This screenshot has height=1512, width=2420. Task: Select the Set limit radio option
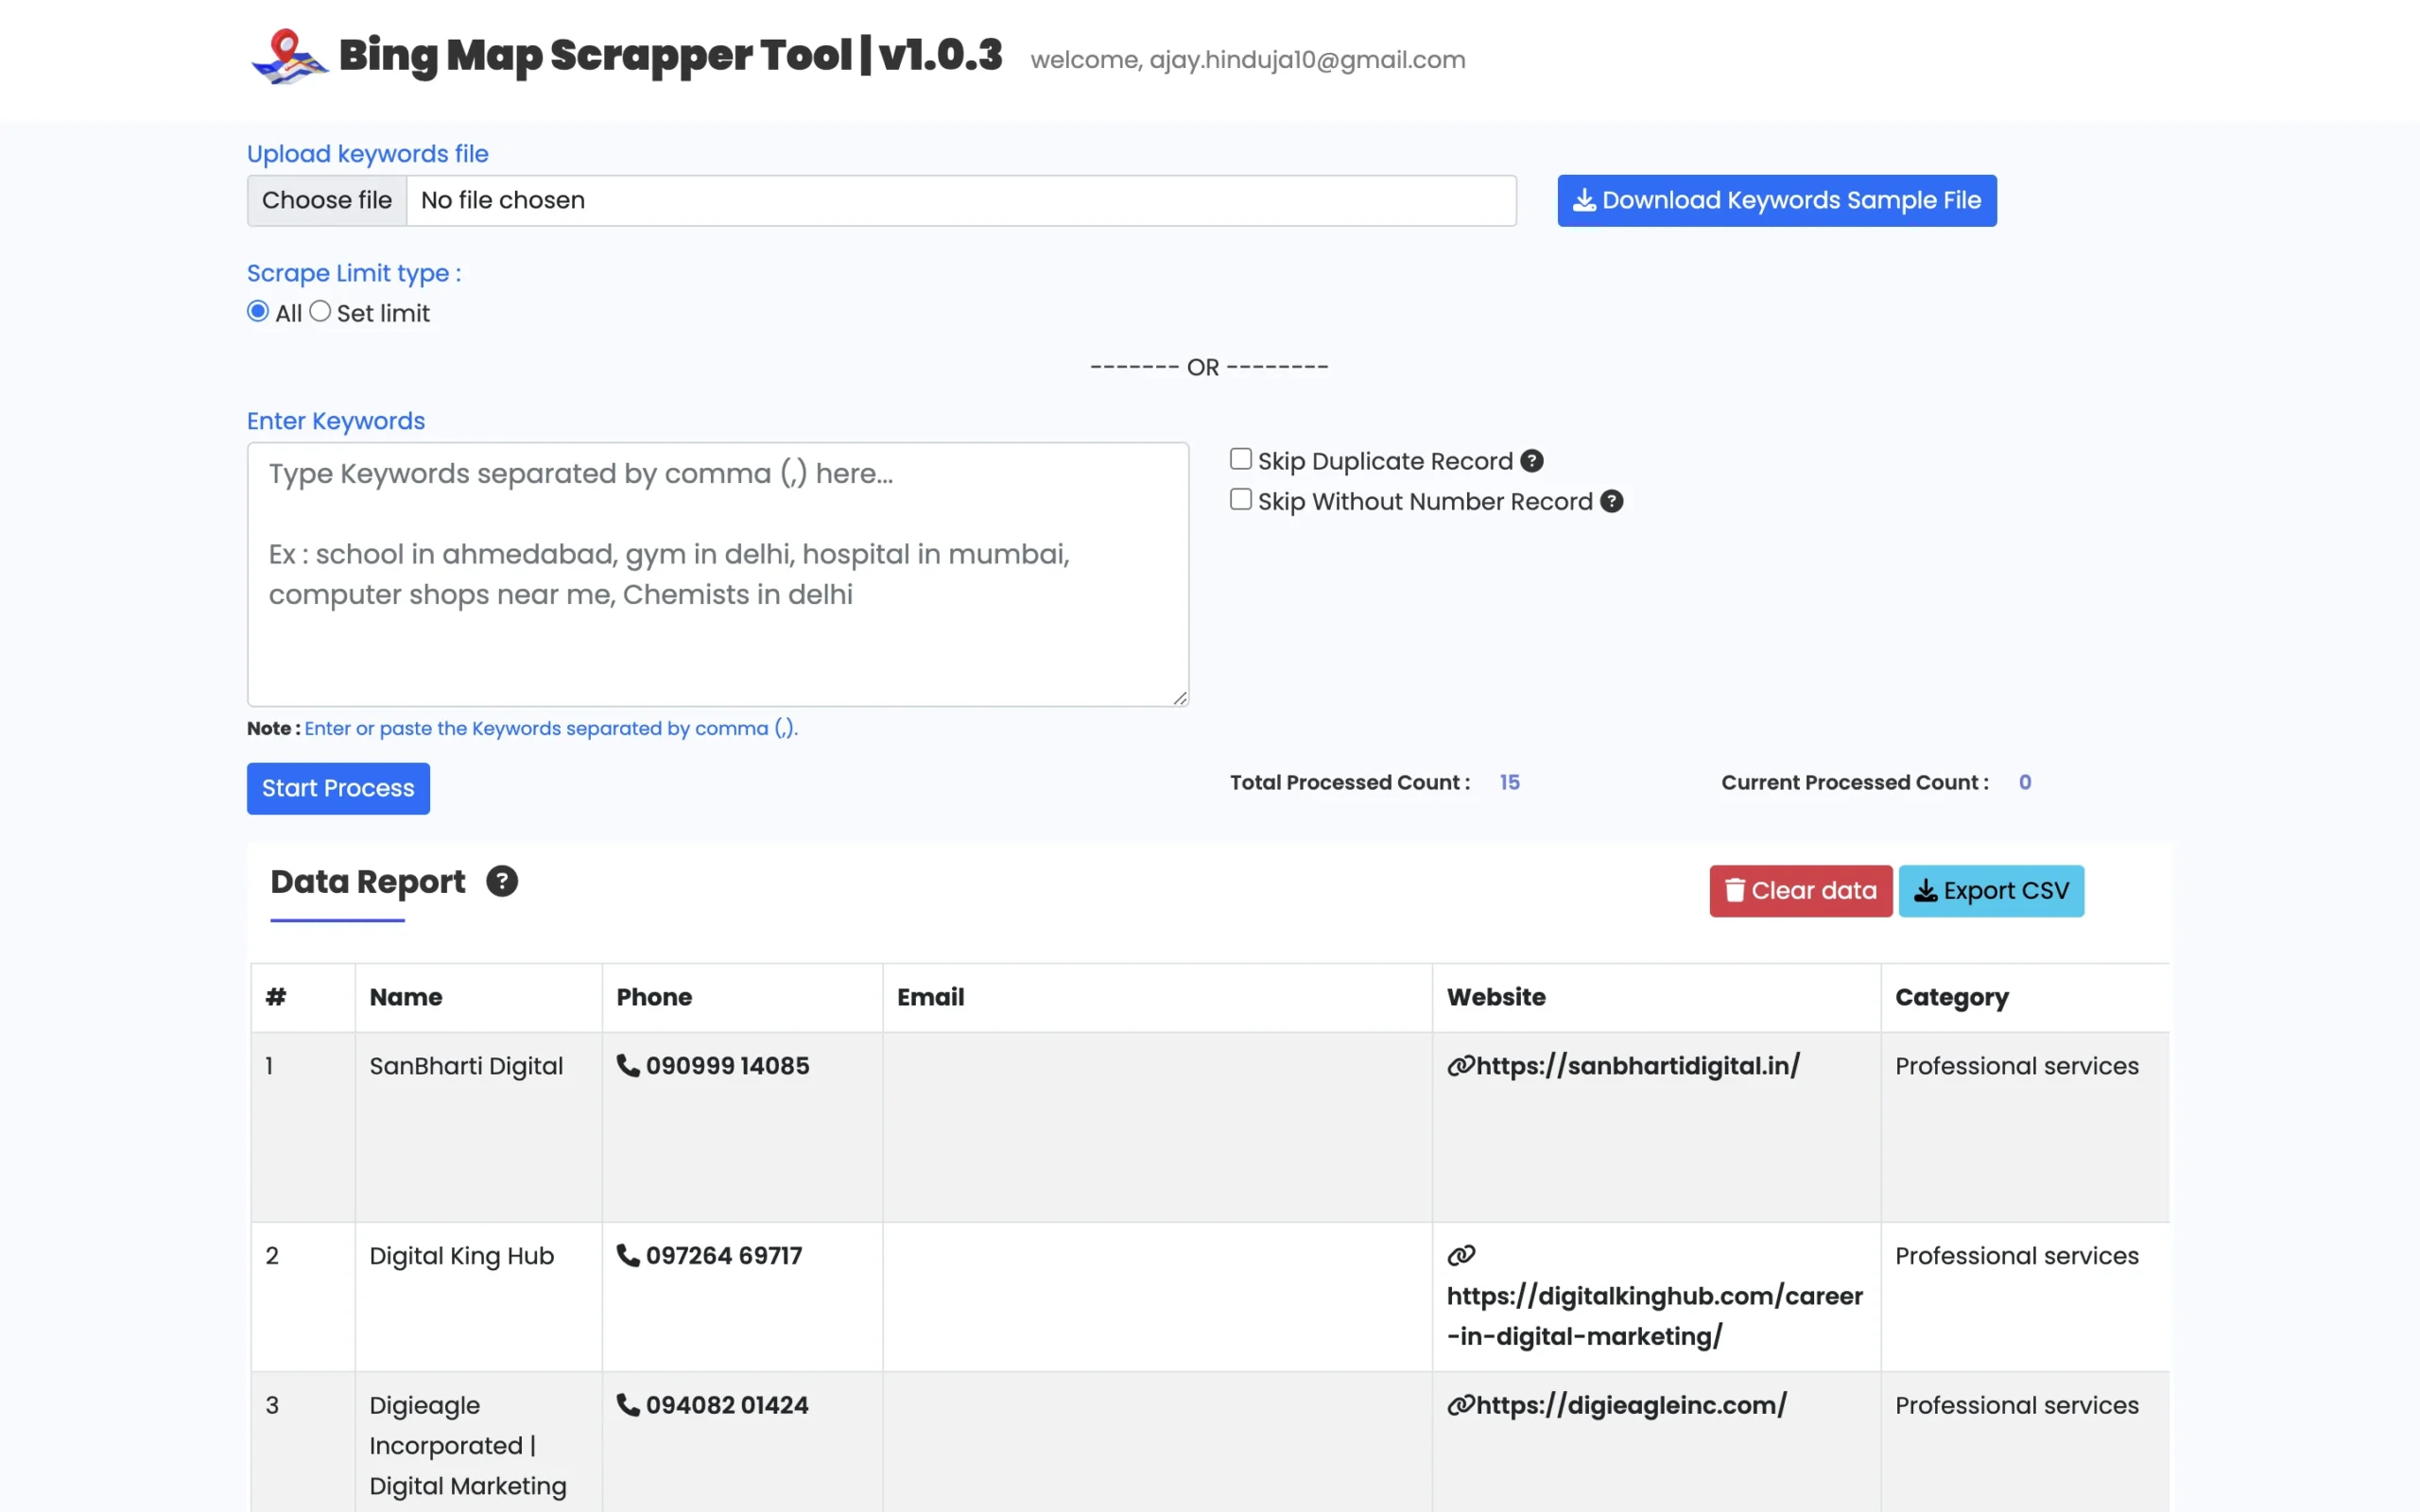(x=320, y=312)
